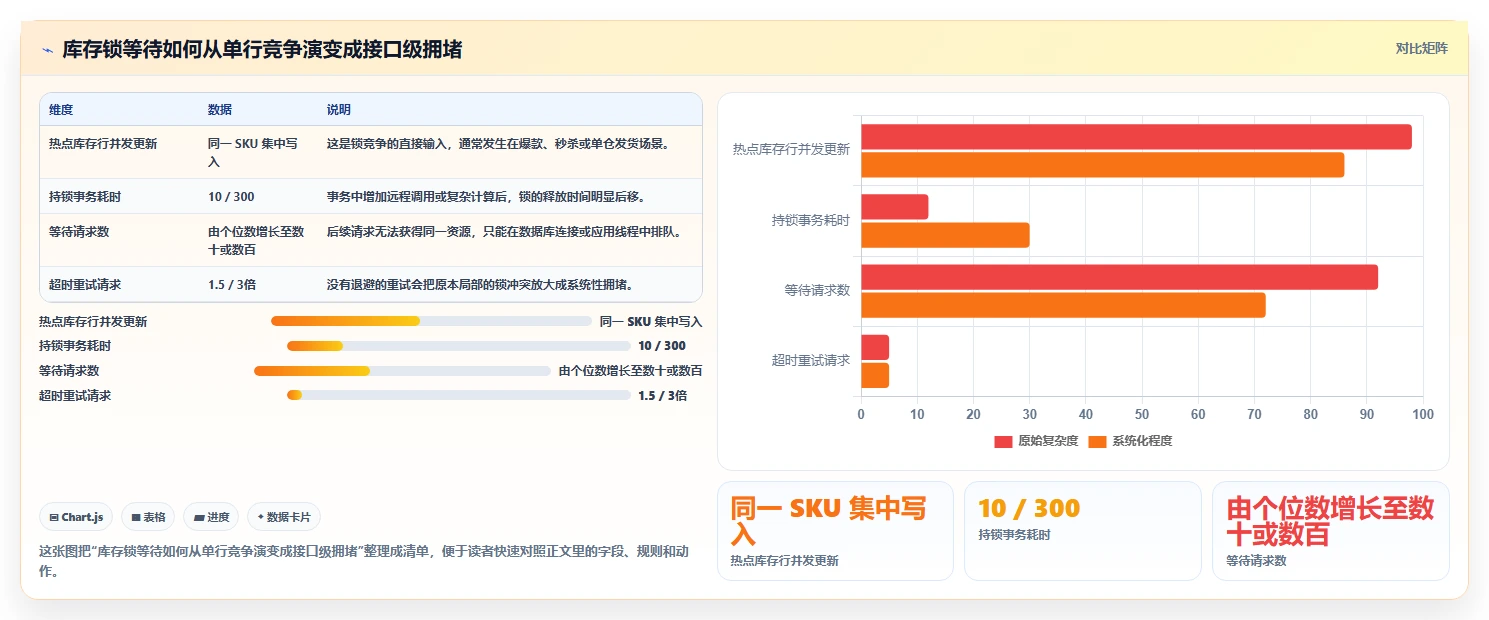Click the orange 系统化程度 legend swatch
The image size is (1489, 620).
pyautogui.click(x=1097, y=442)
